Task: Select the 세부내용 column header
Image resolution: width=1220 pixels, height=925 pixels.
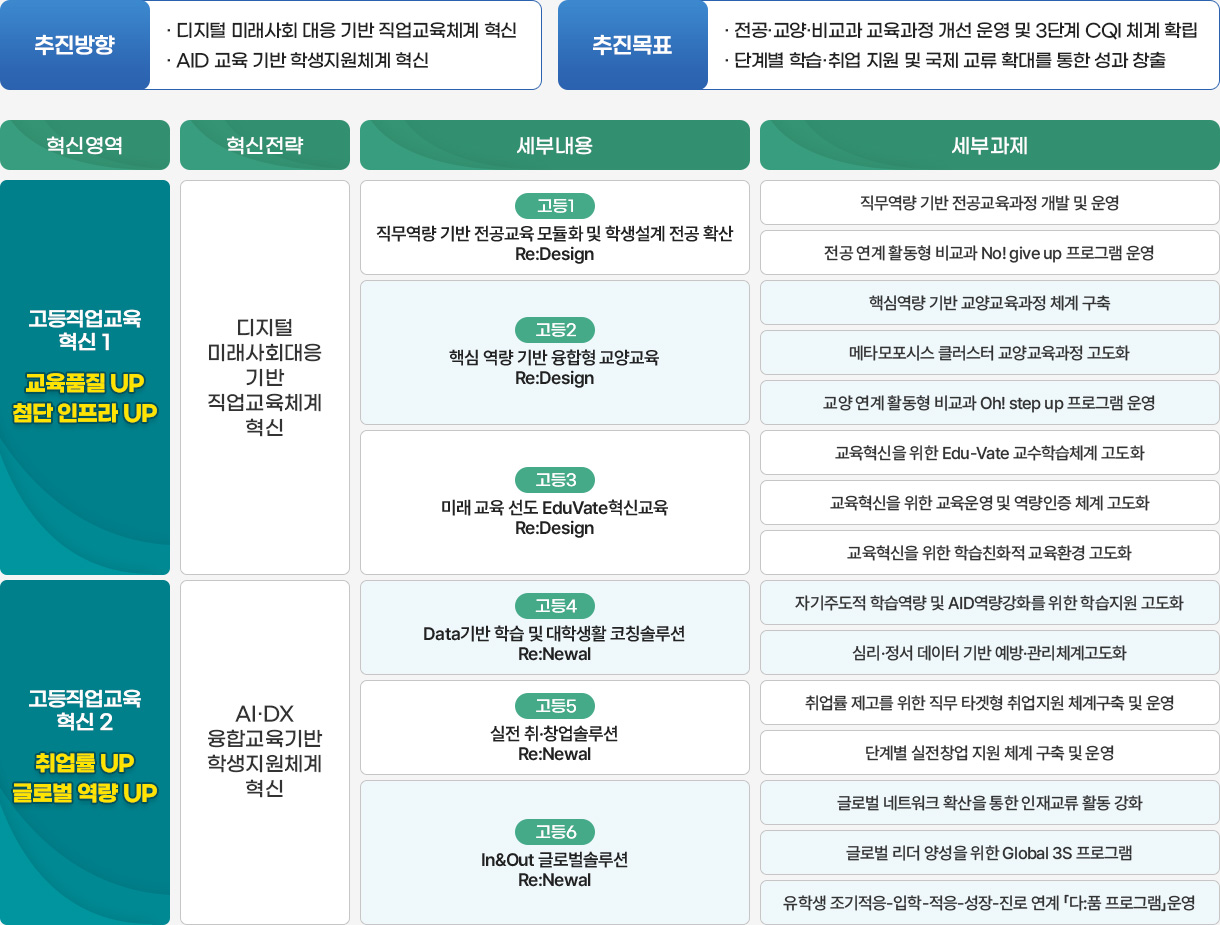Action: (555, 145)
